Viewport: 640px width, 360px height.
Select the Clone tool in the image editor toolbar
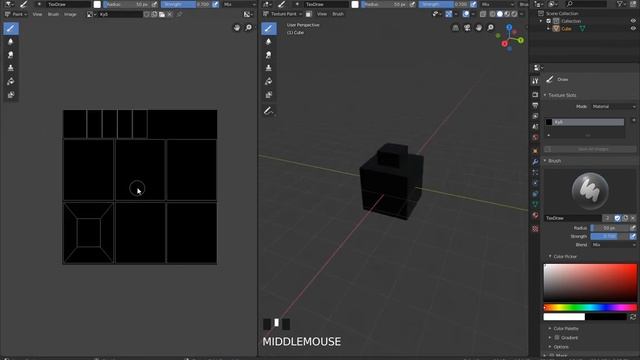coord(11,68)
